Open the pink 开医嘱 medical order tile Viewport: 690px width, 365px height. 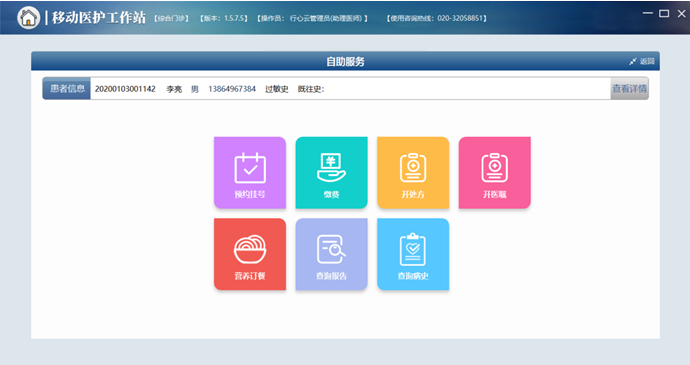pos(495,173)
